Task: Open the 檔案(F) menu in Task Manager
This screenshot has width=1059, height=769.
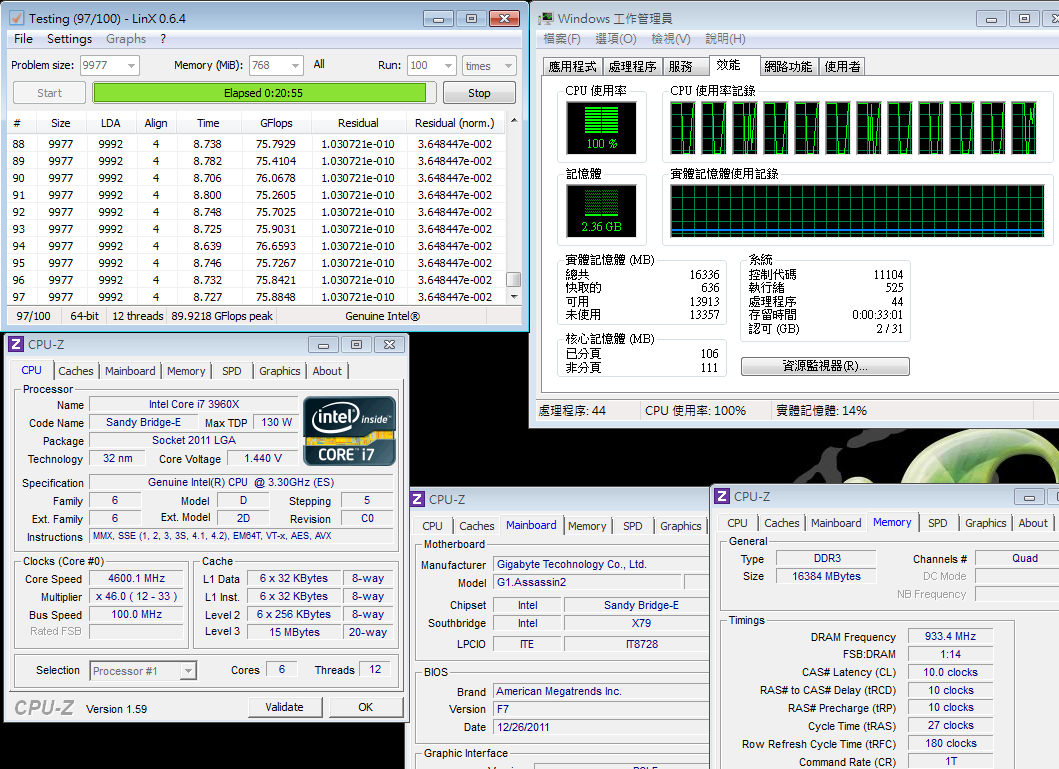Action: (x=562, y=38)
